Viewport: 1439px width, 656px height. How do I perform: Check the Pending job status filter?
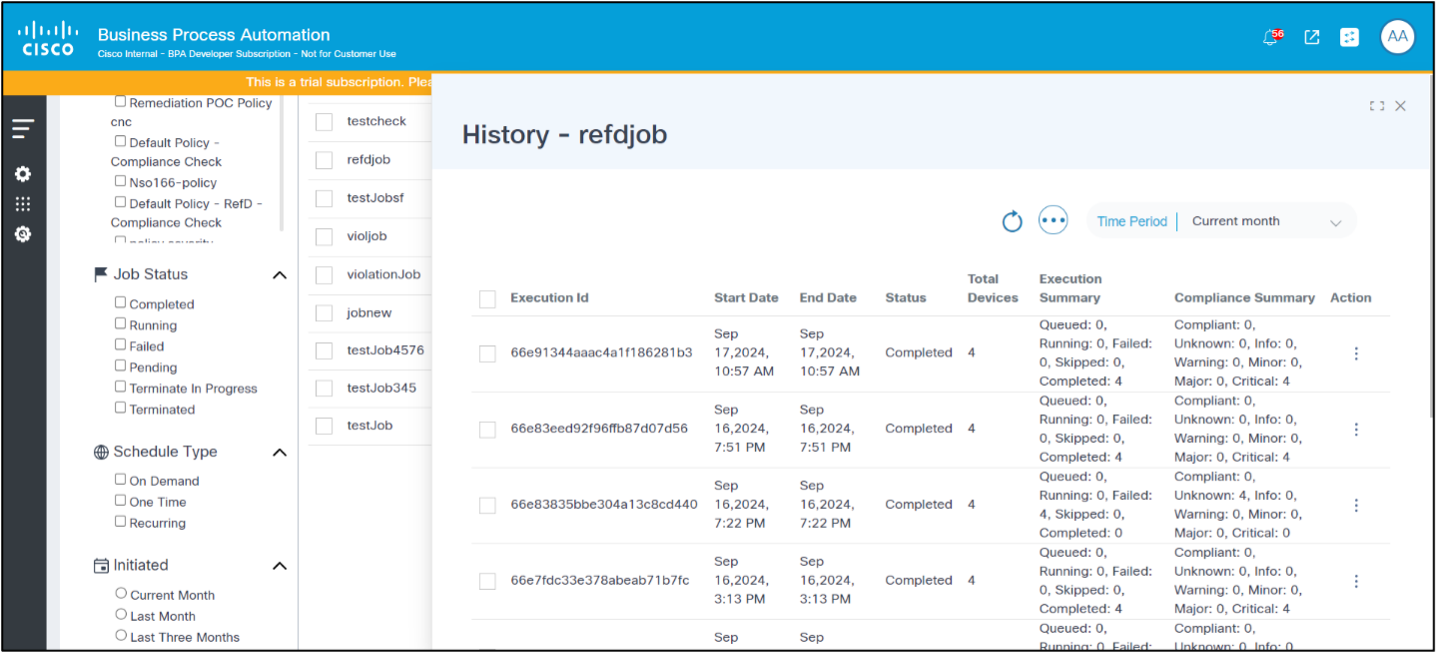click(x=121, y=365)
